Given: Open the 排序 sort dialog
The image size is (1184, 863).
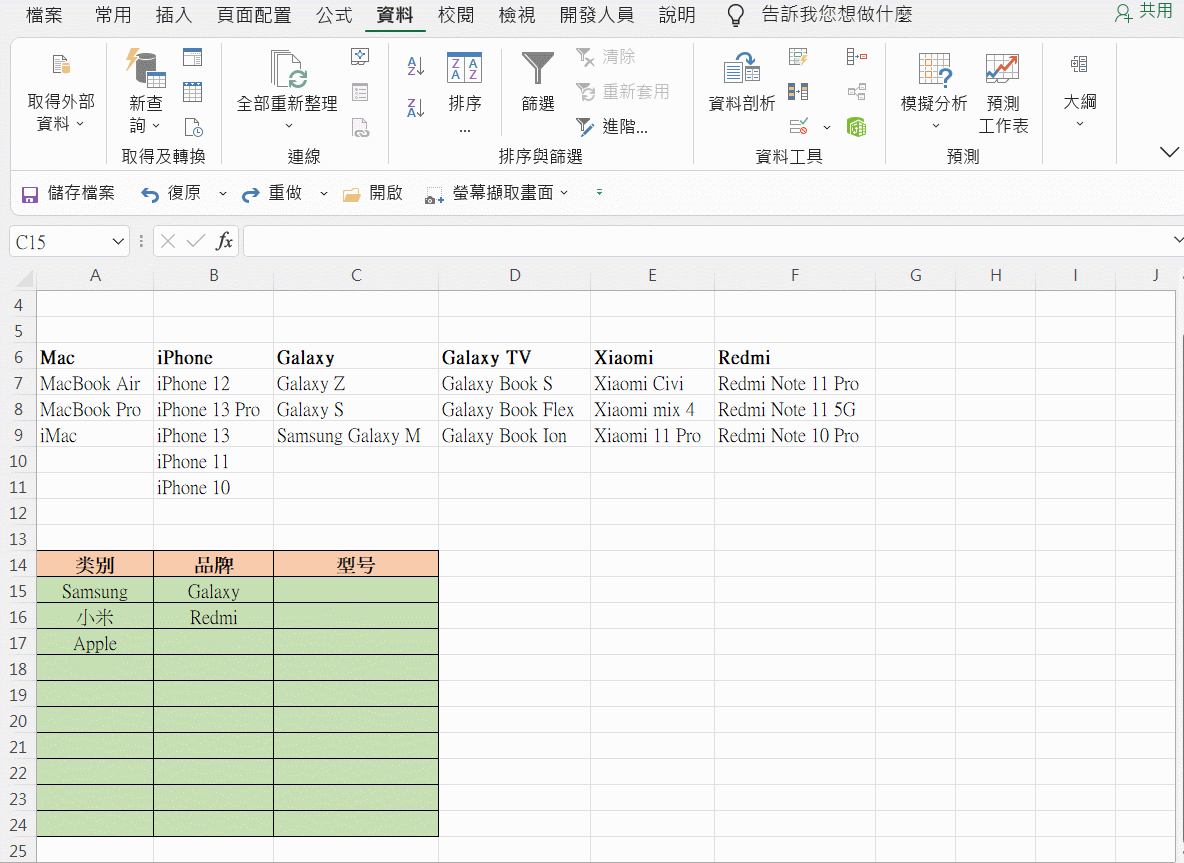Looking at the screenshot, I should tap(464, 91).
